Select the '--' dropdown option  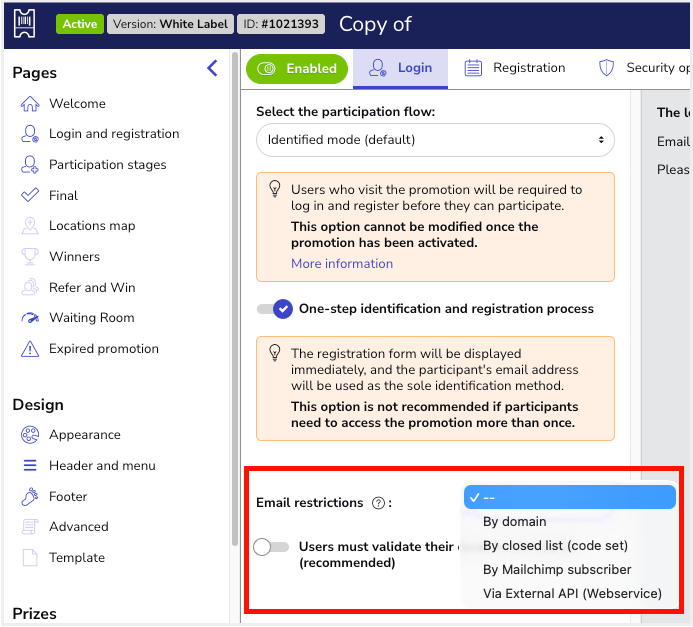570,498
